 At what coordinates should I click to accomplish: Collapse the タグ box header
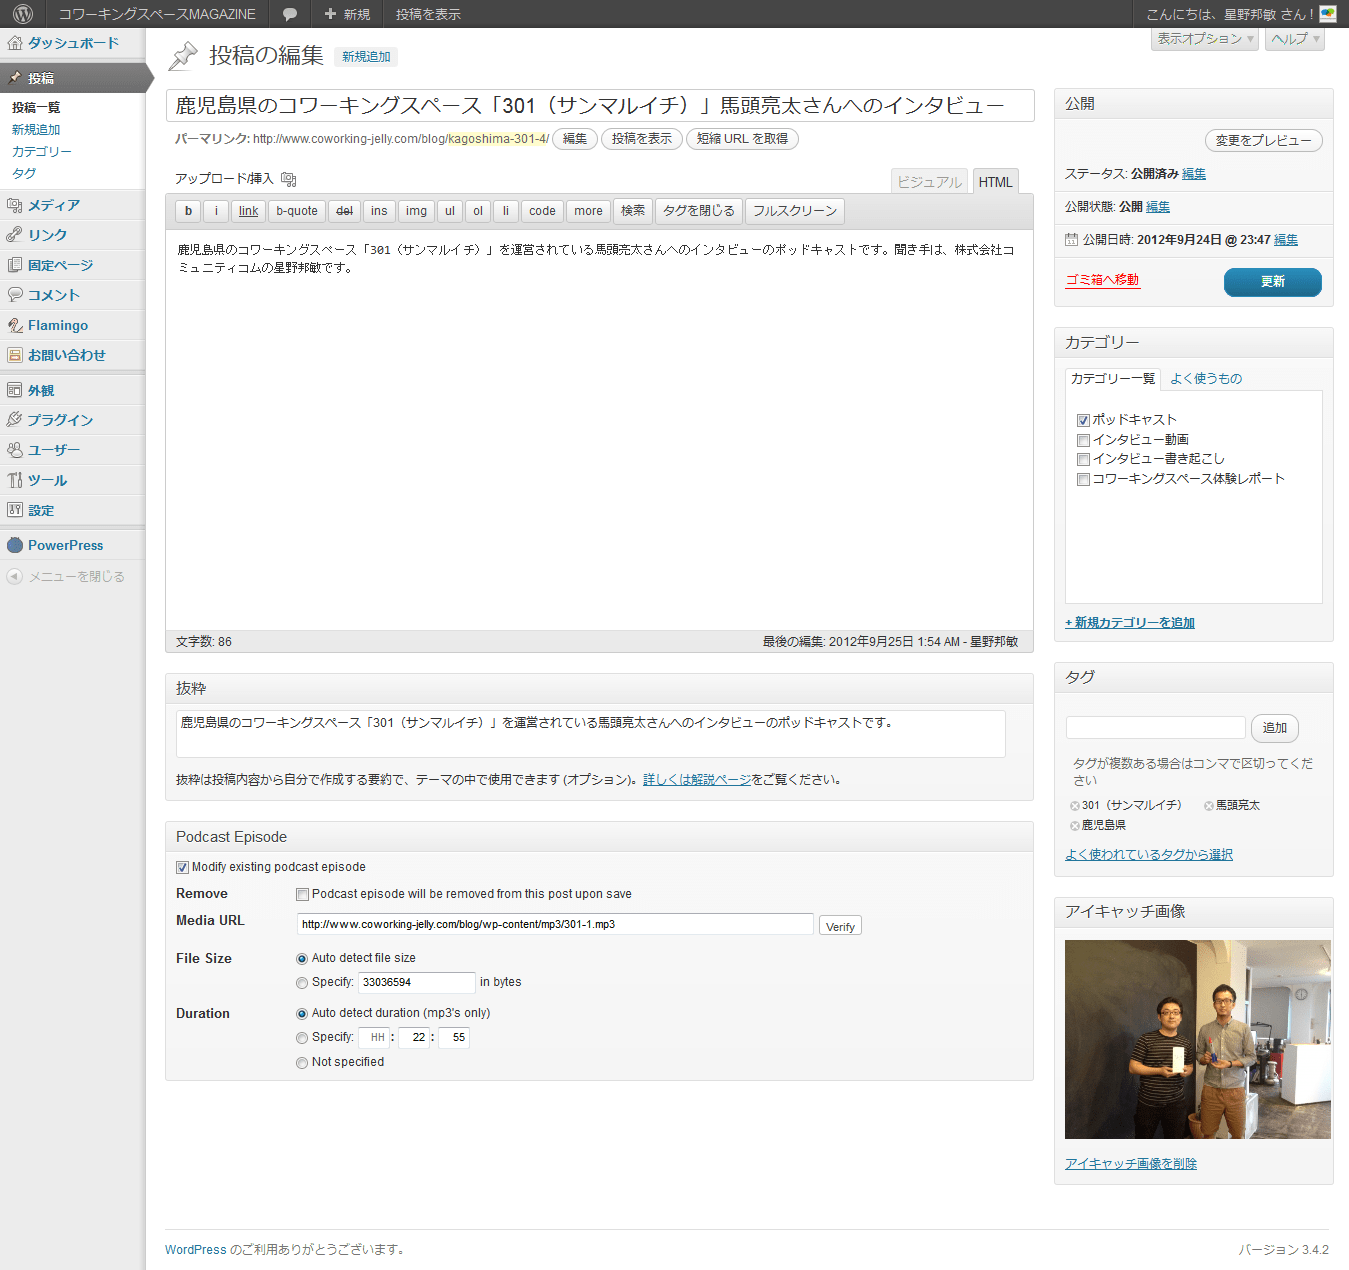(x=1194, y=677)
